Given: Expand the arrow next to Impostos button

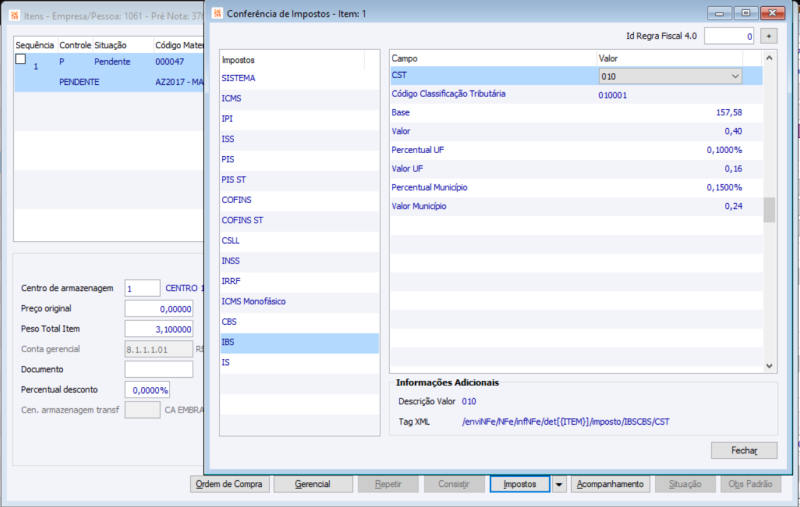Looking at the screenshot, I should point(559,484).
